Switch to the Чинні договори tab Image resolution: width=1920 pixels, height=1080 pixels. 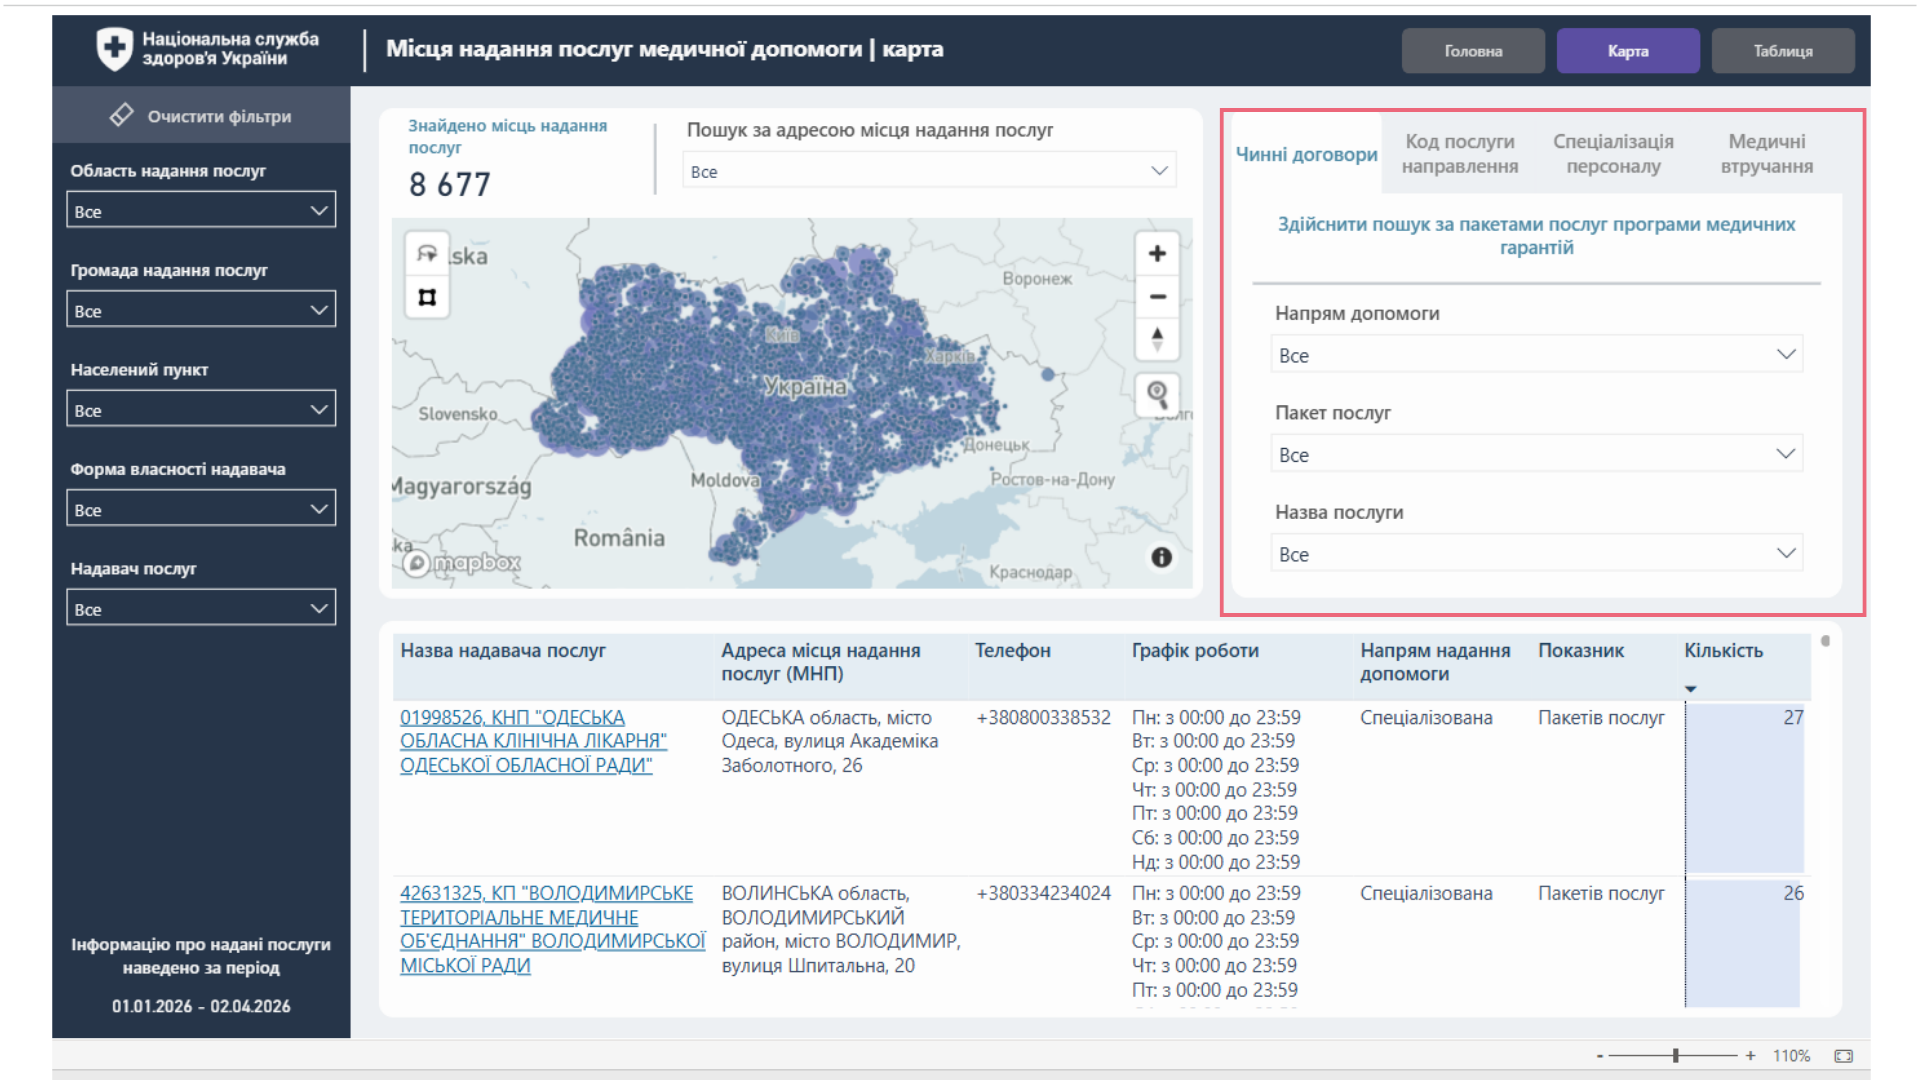coord(1306,154)
